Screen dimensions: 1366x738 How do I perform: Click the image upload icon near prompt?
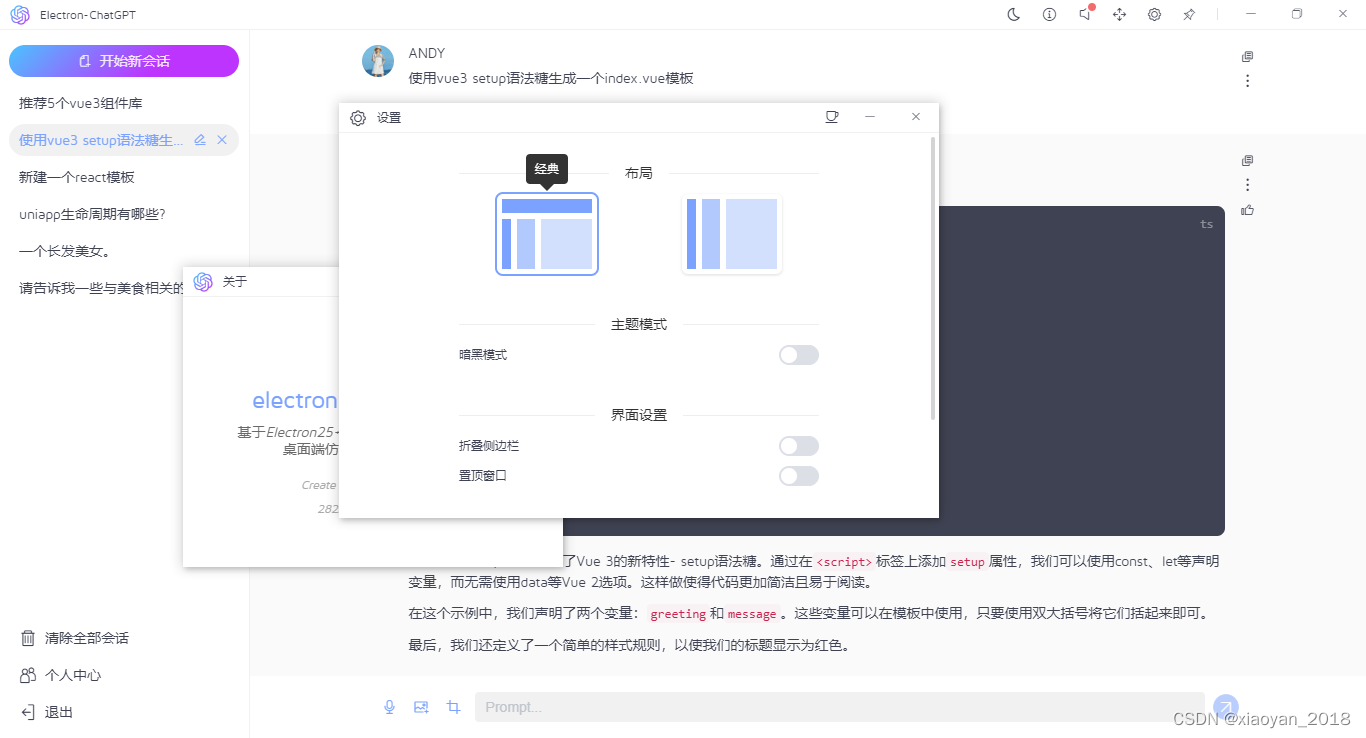pyautogui.click(x=421, y=707)
